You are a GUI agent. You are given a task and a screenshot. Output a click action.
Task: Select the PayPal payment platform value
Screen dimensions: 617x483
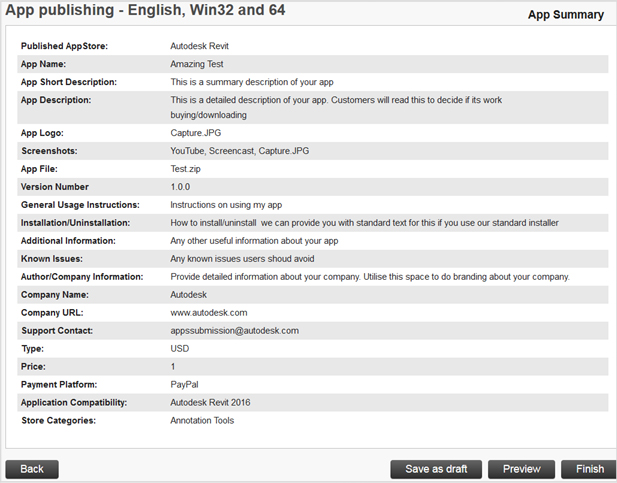point(185,385)
